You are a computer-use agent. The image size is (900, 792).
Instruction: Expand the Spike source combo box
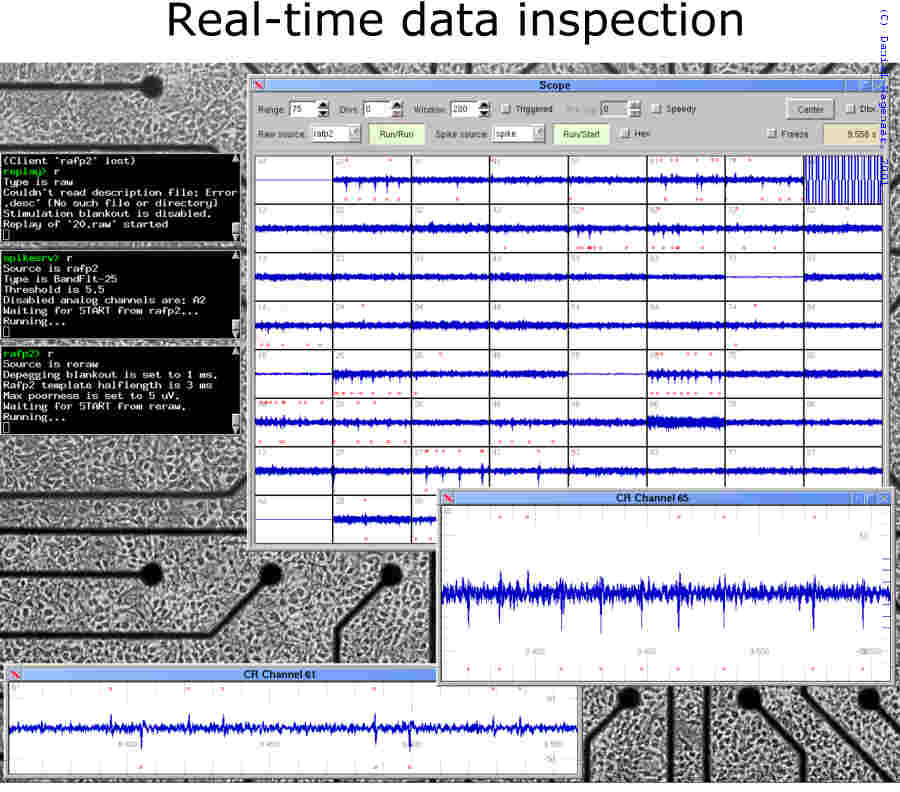tap(539, 133)
